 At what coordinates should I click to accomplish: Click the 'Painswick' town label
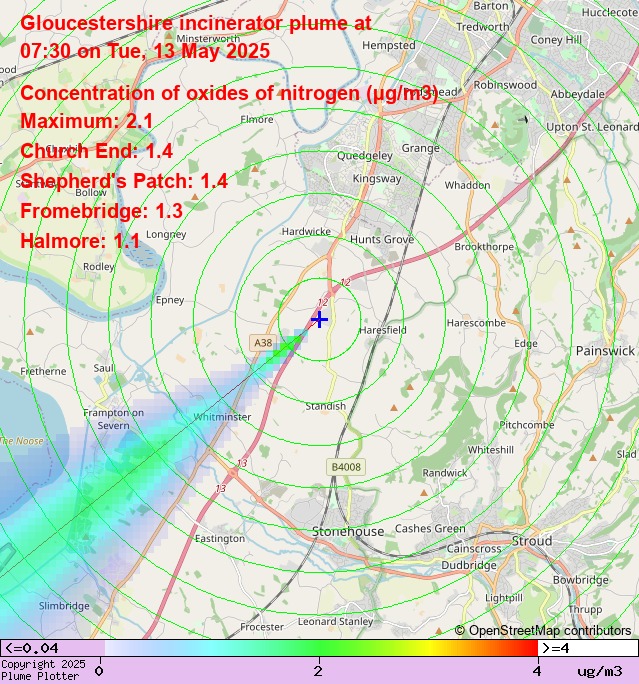tap(605, 351)
